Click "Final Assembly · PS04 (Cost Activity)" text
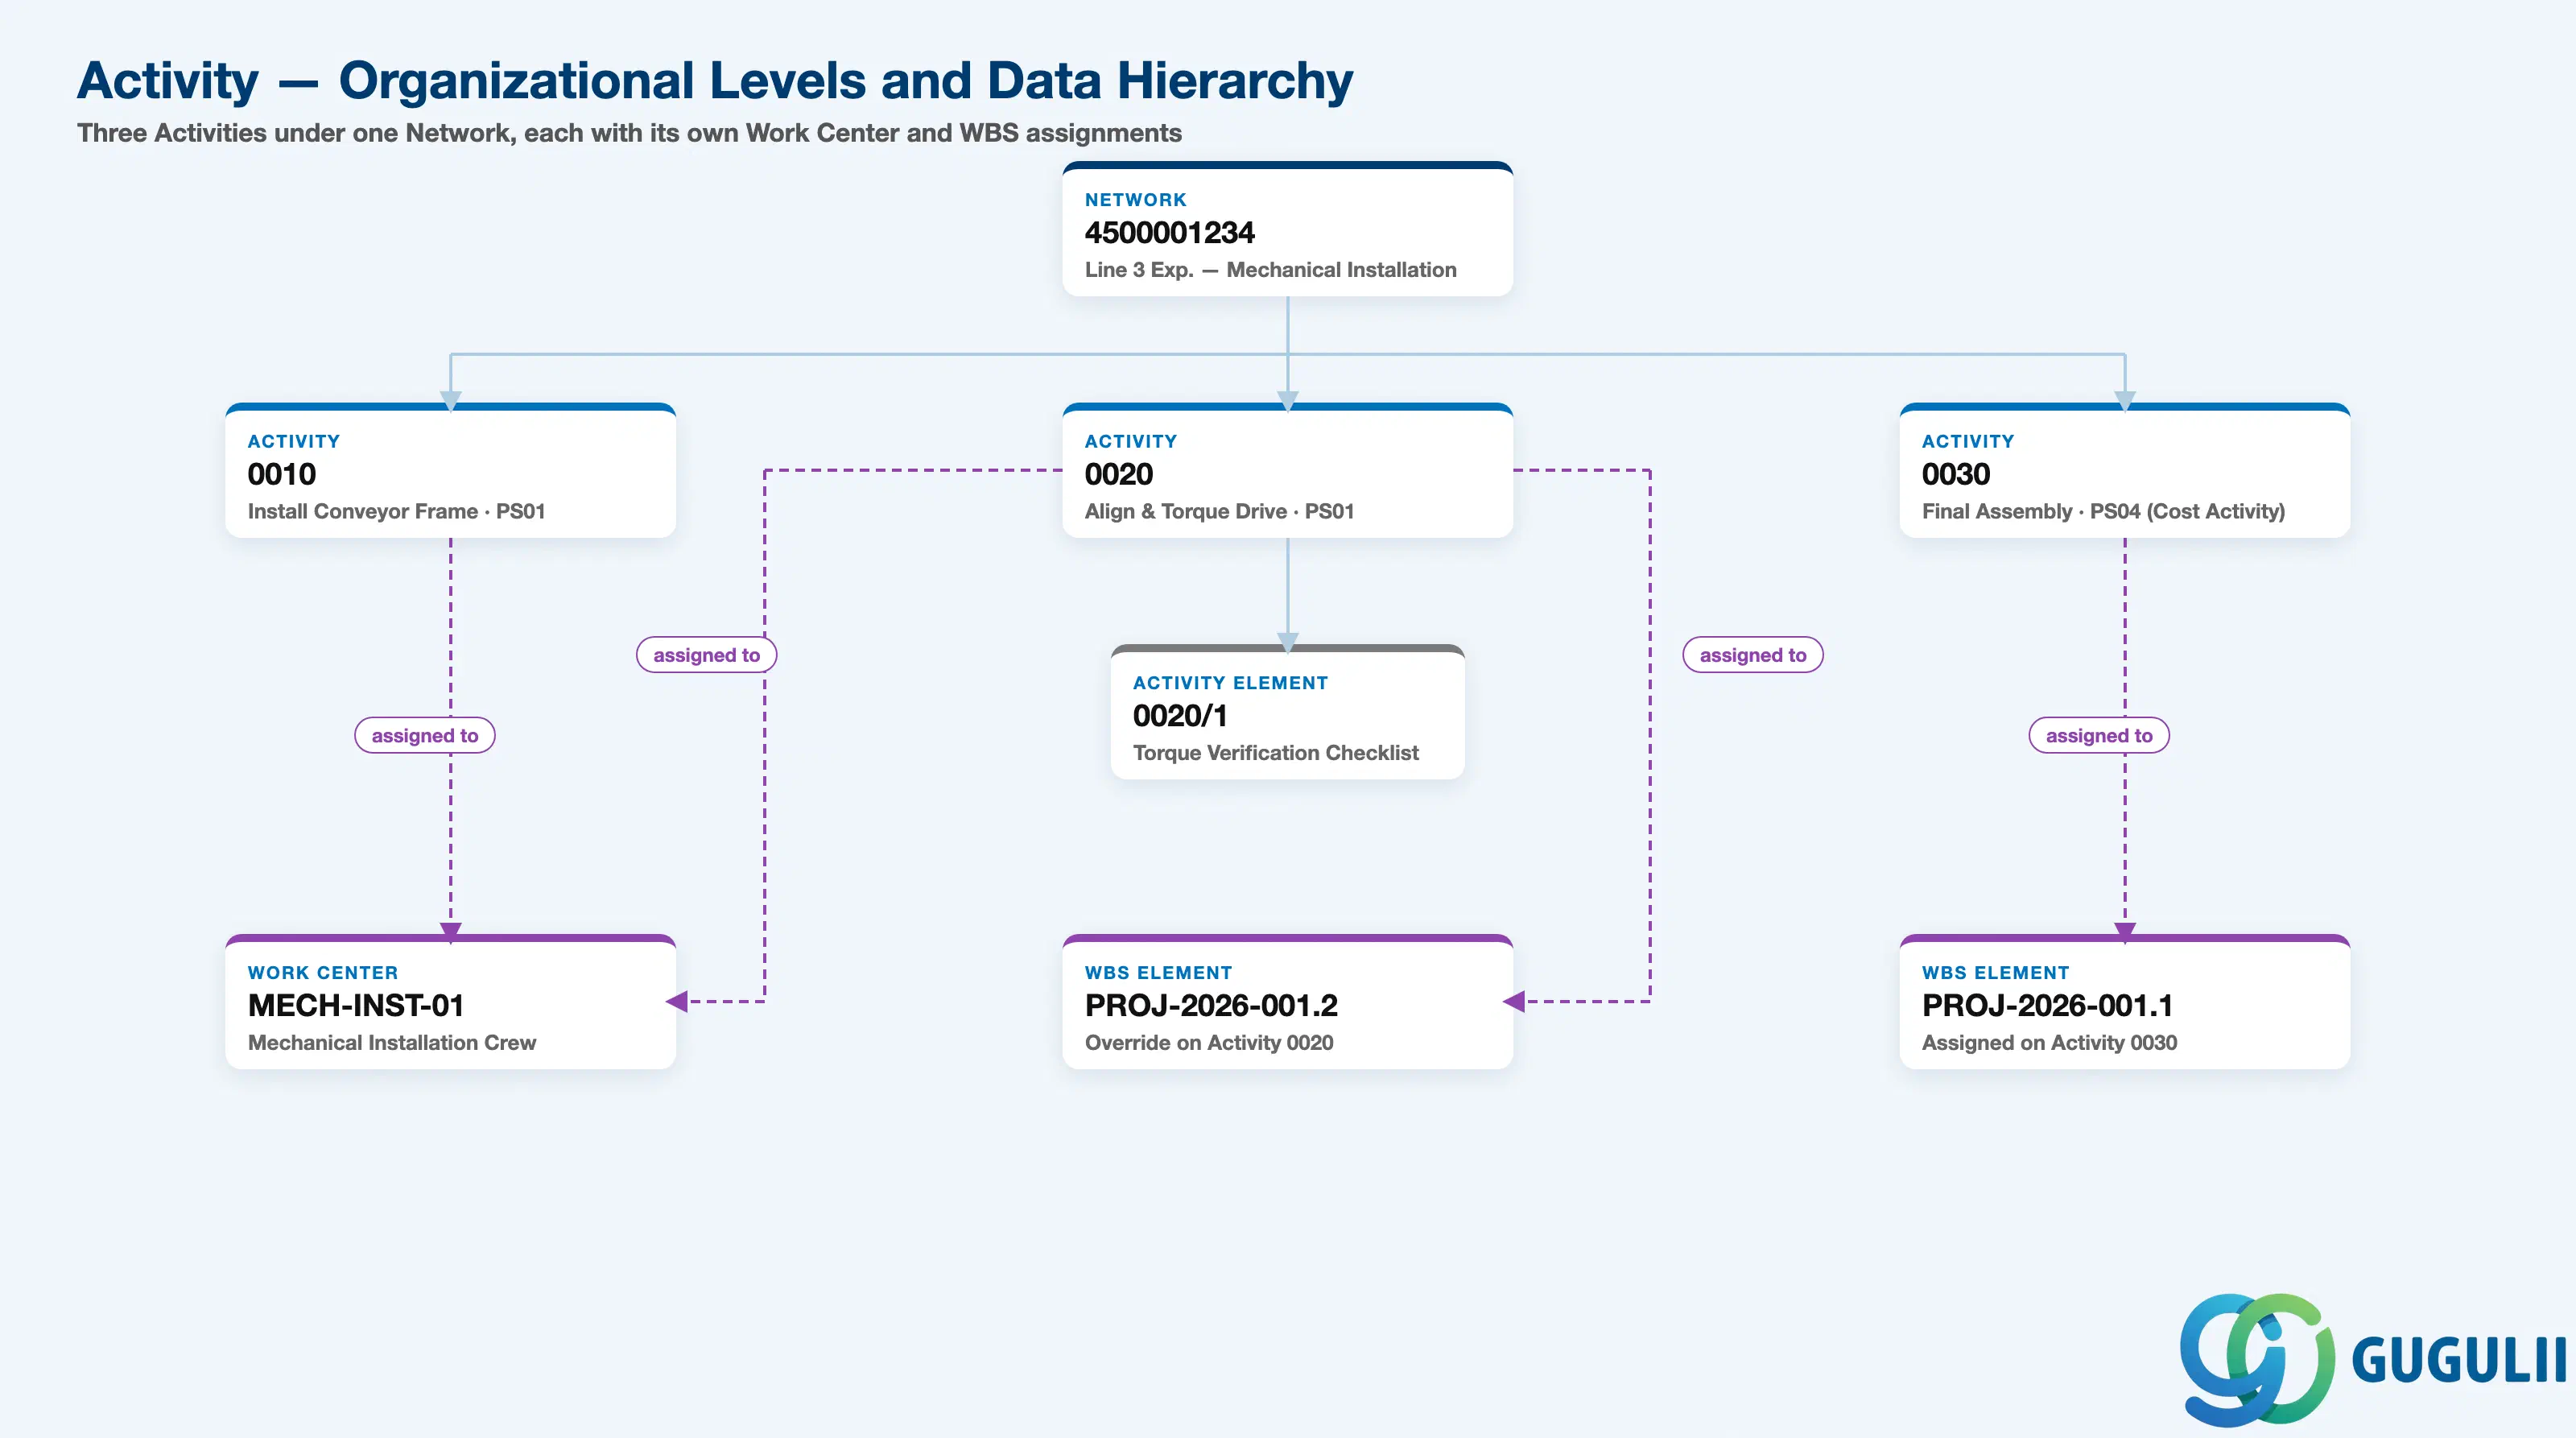 (2103, 511)
